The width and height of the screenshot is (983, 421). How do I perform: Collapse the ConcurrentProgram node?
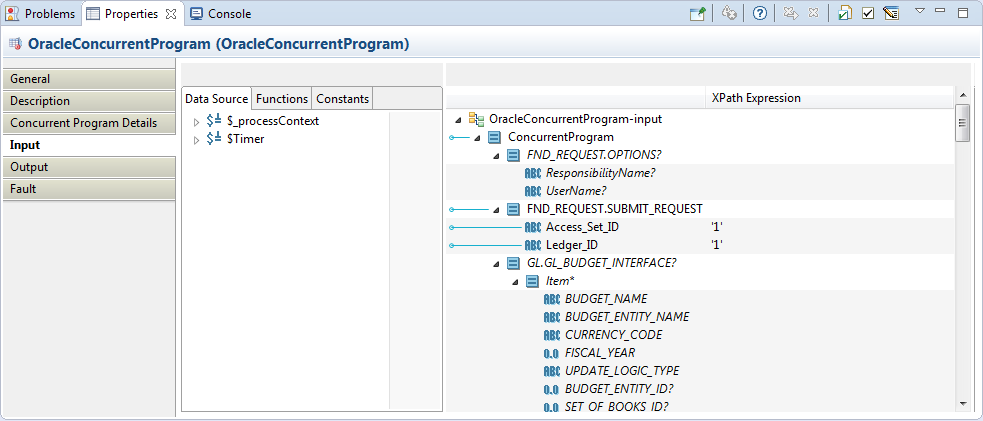tap(477, 137)
